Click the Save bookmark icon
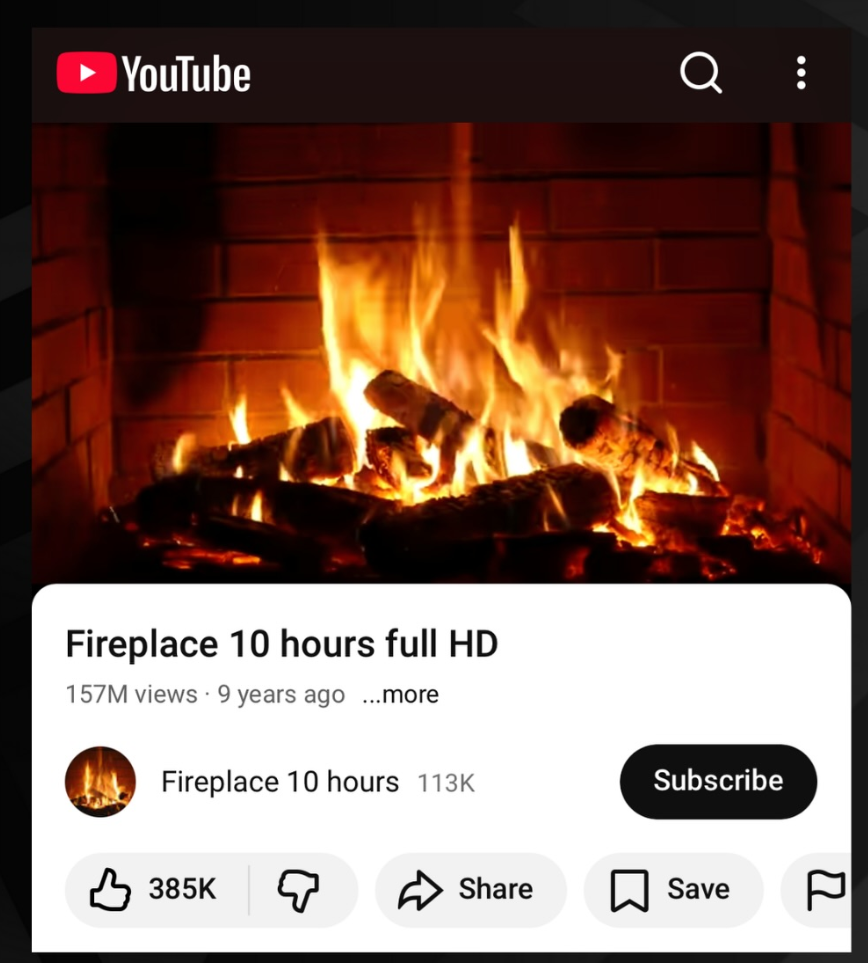Screen dimensions: 868x963 629,890
